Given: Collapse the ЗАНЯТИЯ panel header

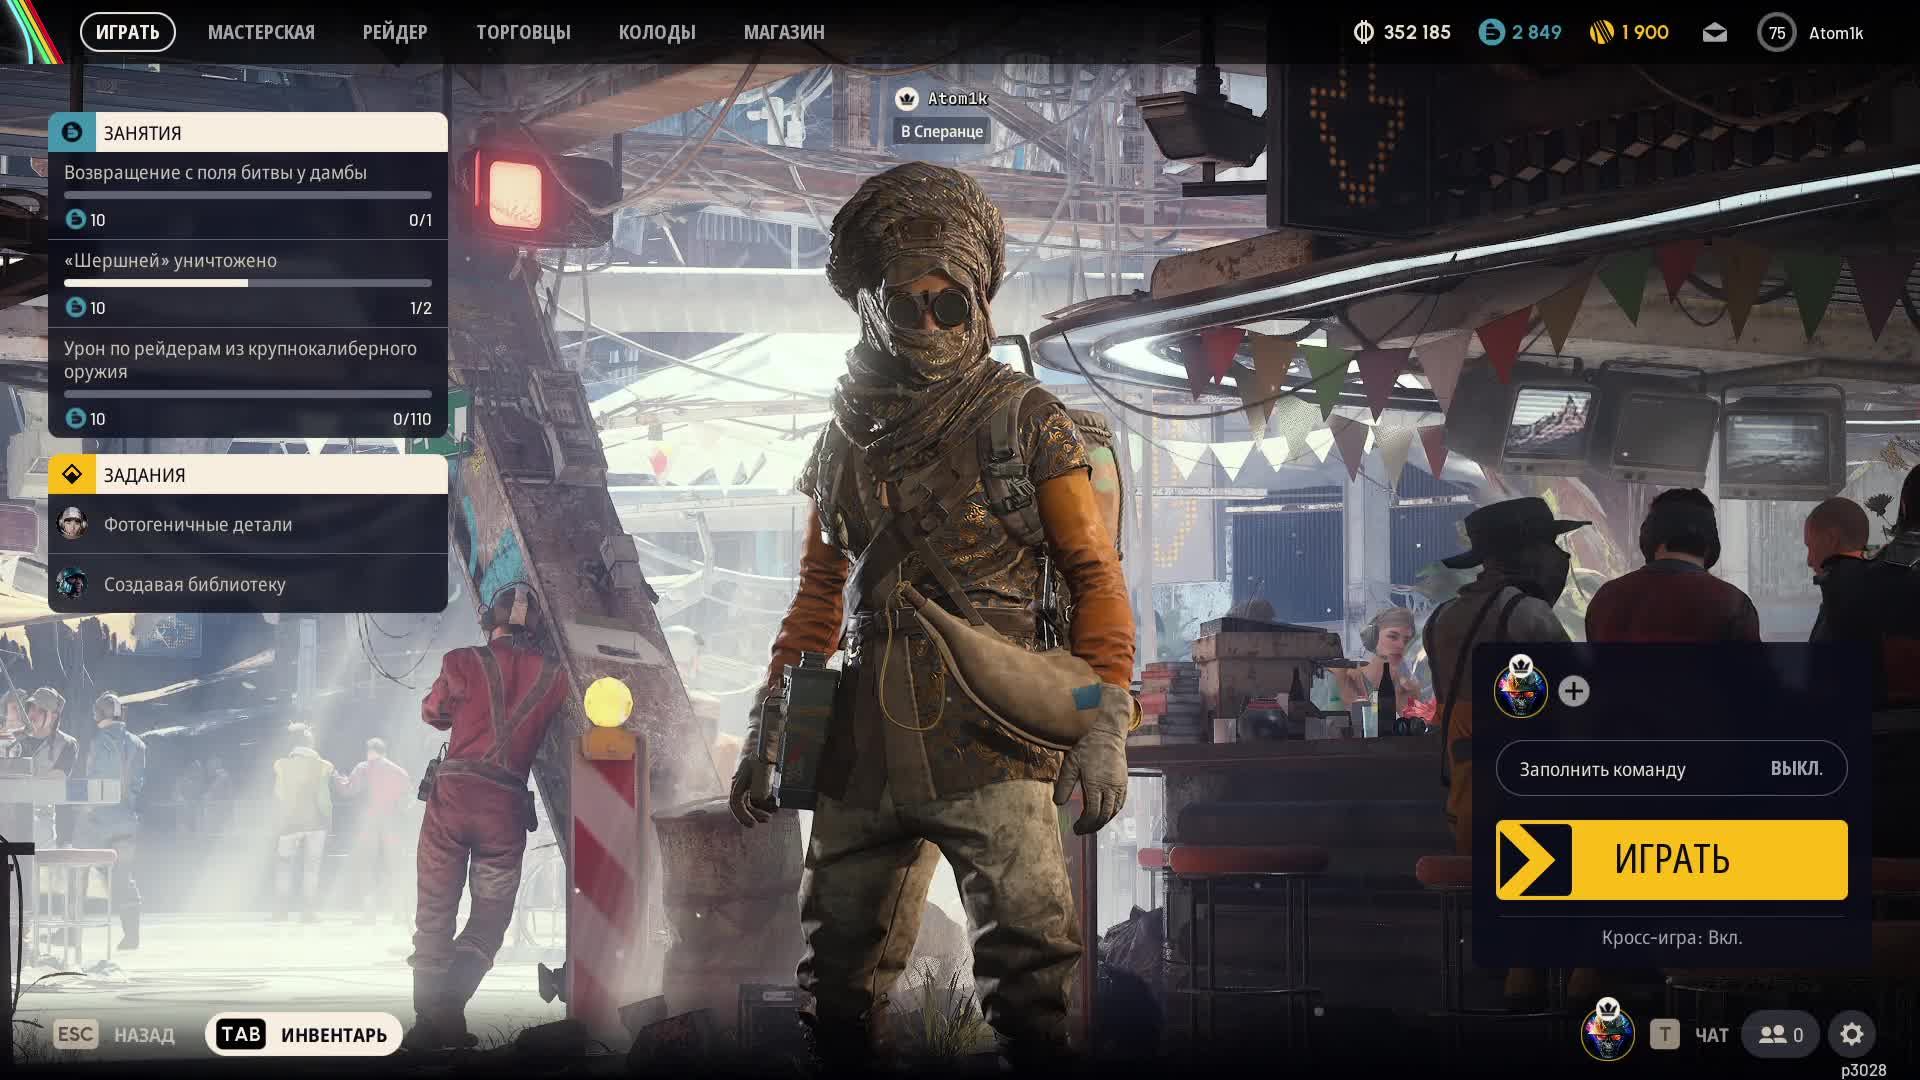Looking at the screenshot, I should point(247,133).
